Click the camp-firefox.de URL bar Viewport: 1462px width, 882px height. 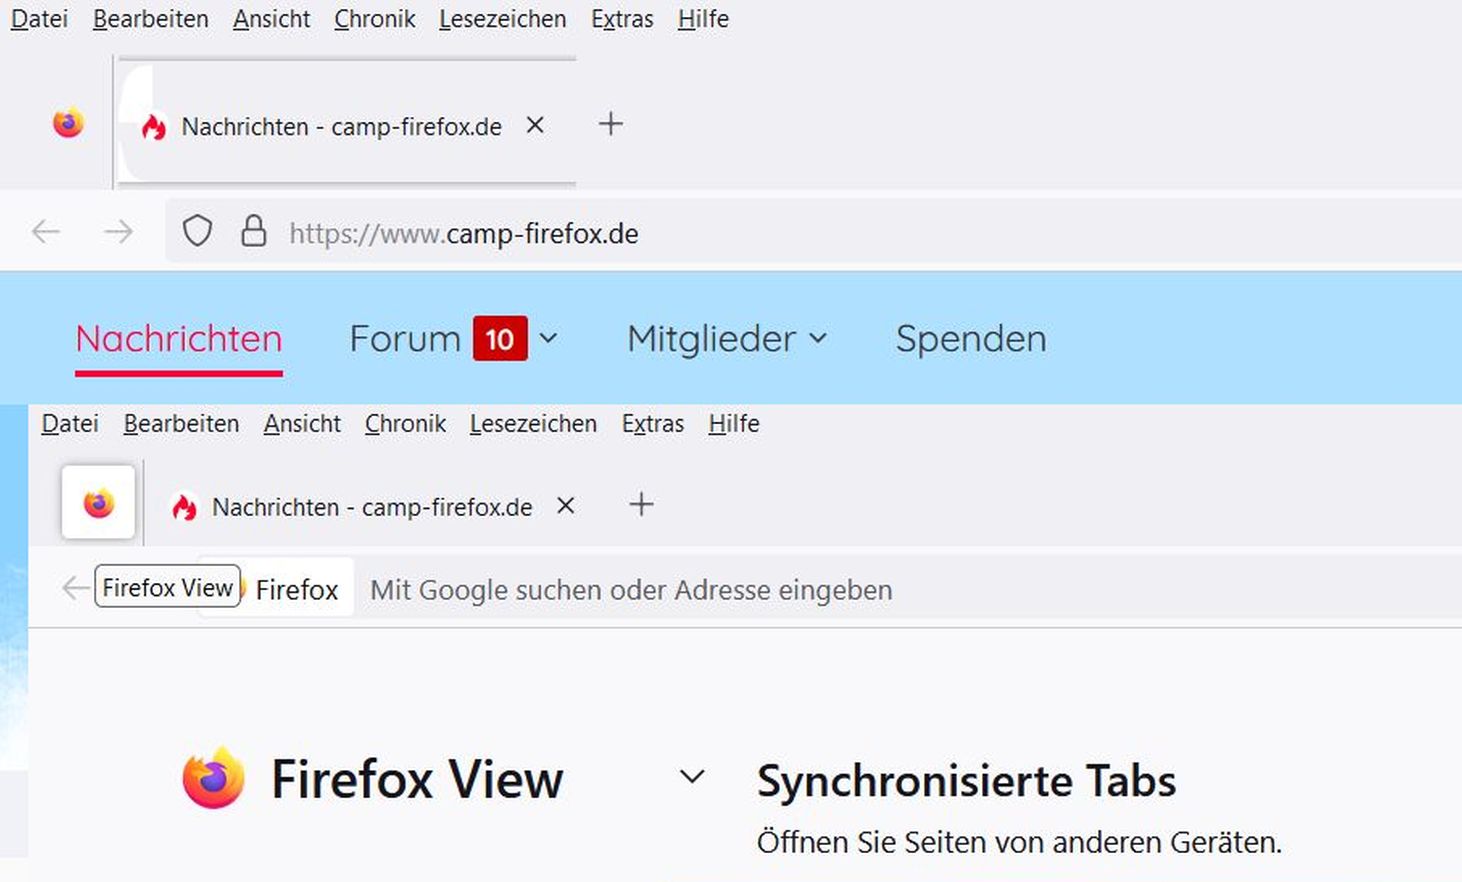coord(700,234)
